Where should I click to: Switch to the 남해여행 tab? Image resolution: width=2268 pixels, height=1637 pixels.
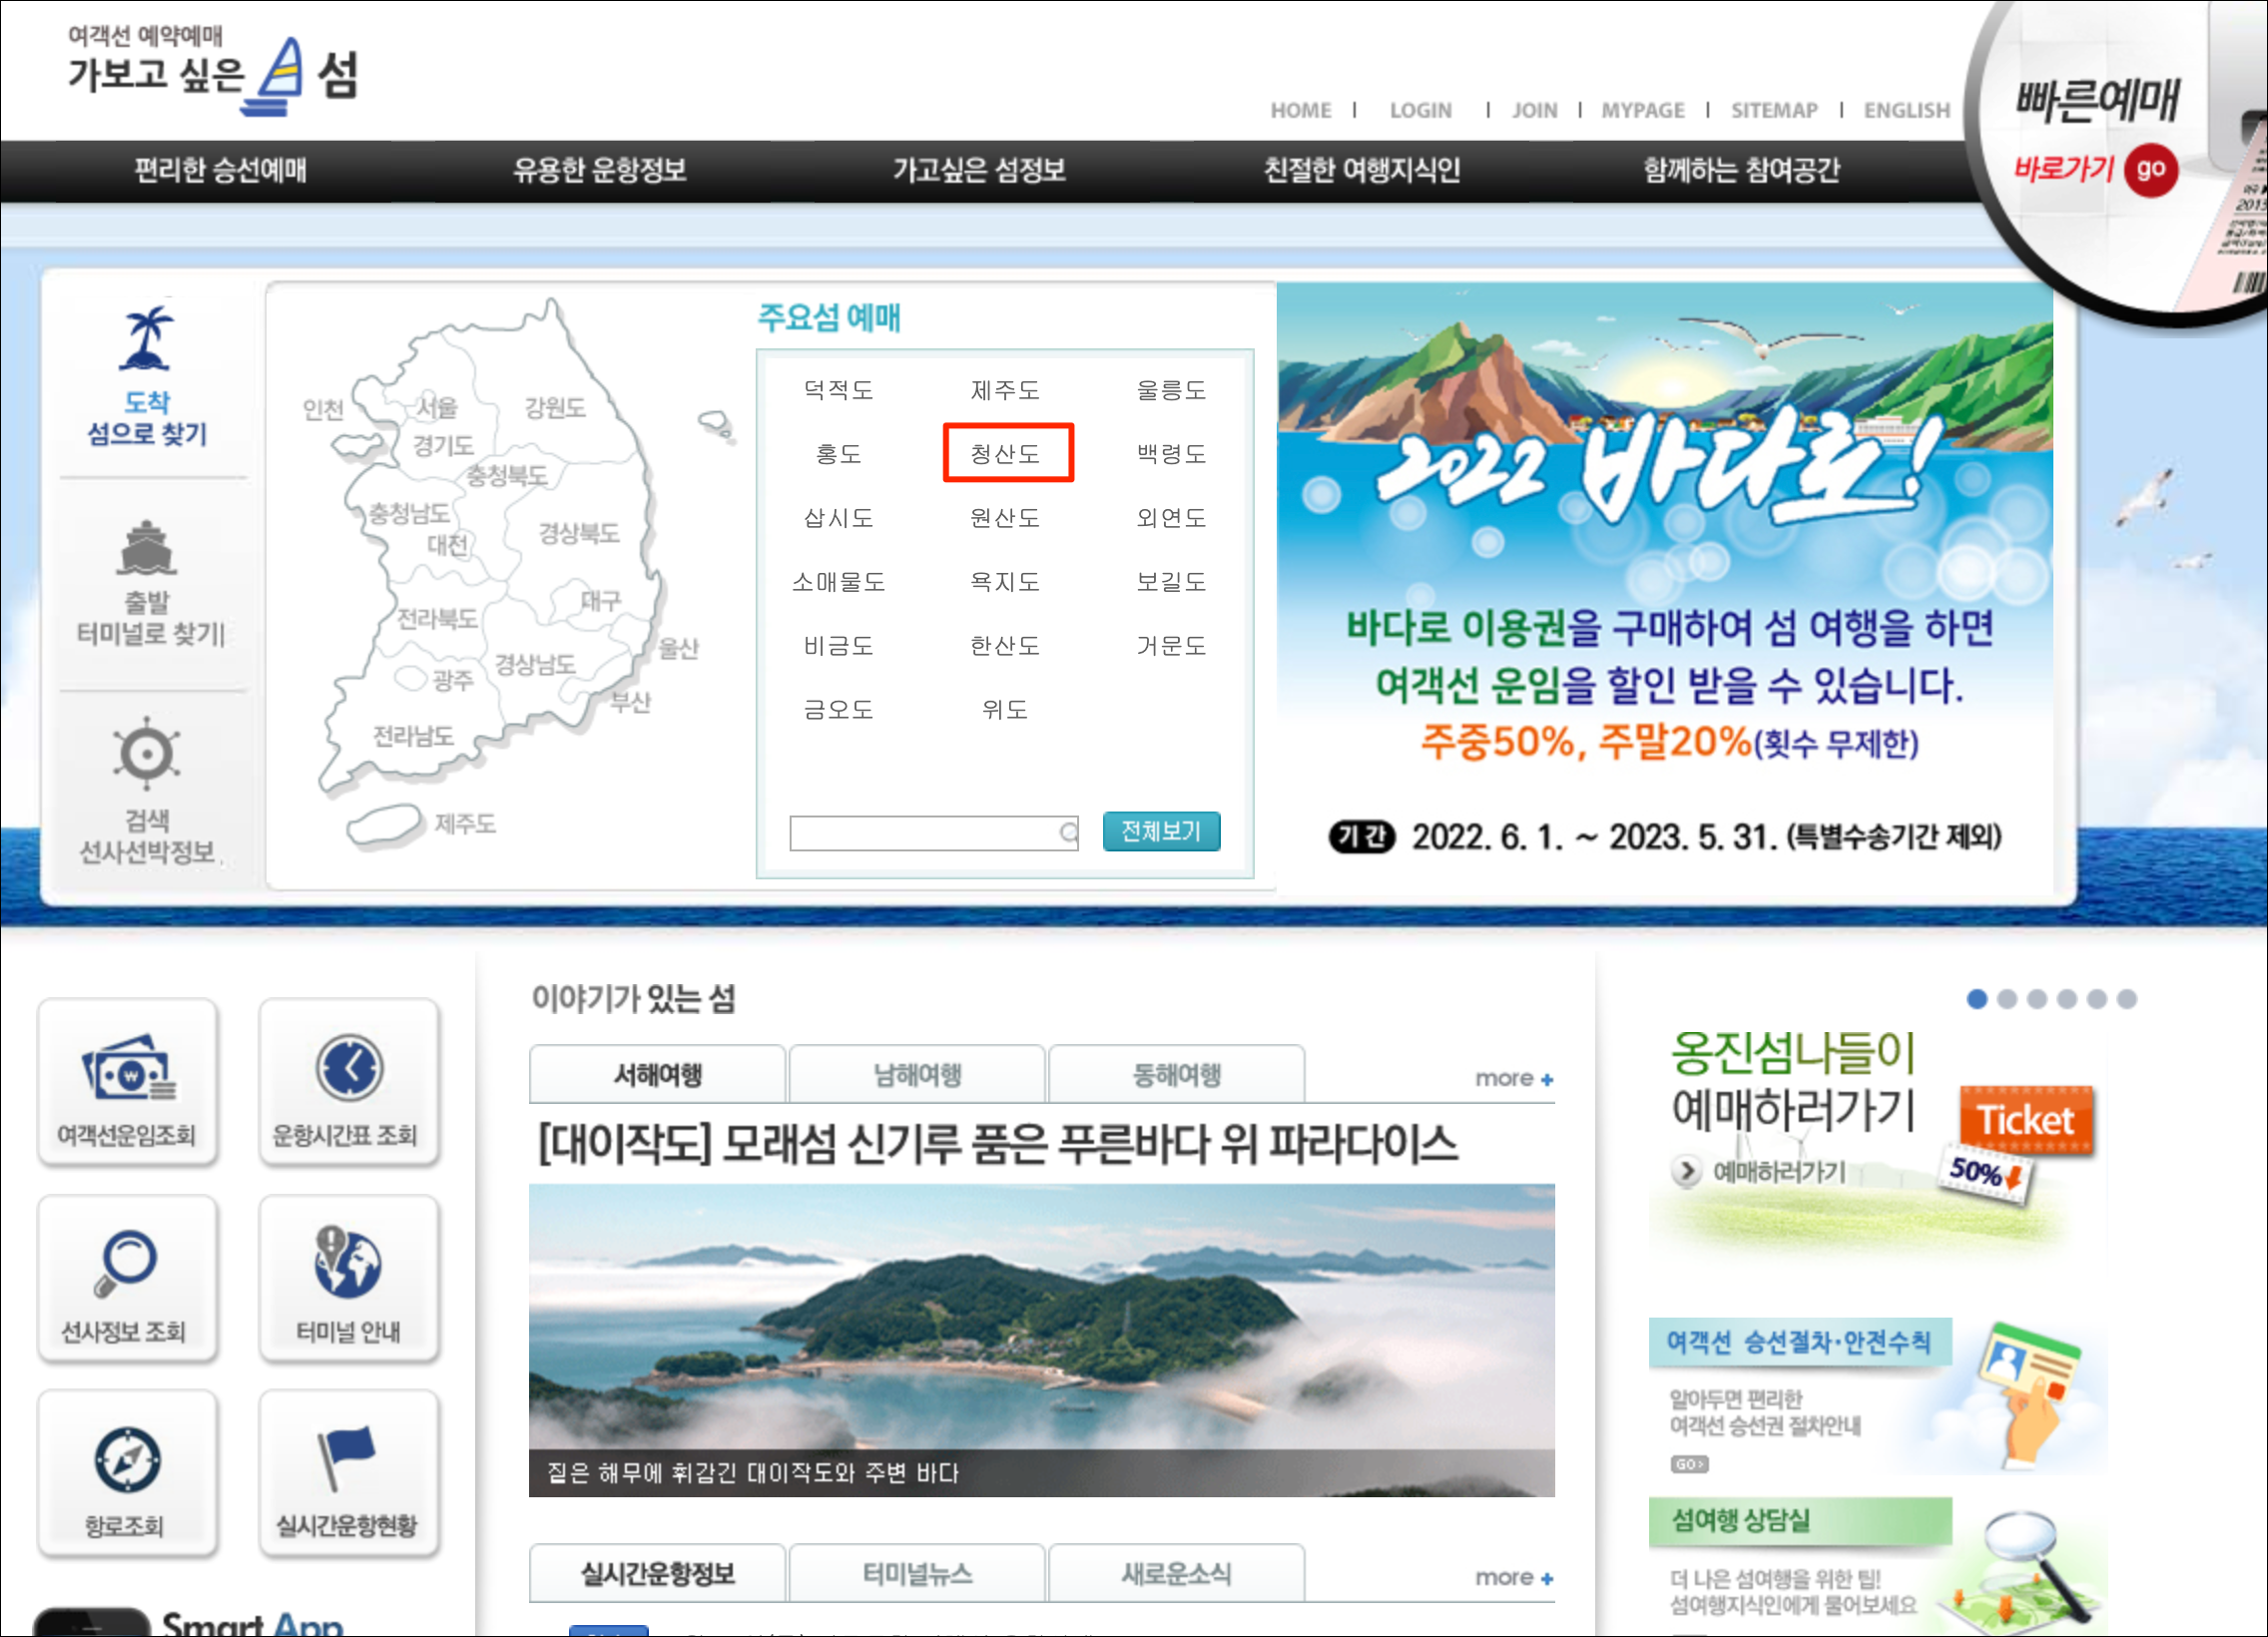pos(917,1075)
